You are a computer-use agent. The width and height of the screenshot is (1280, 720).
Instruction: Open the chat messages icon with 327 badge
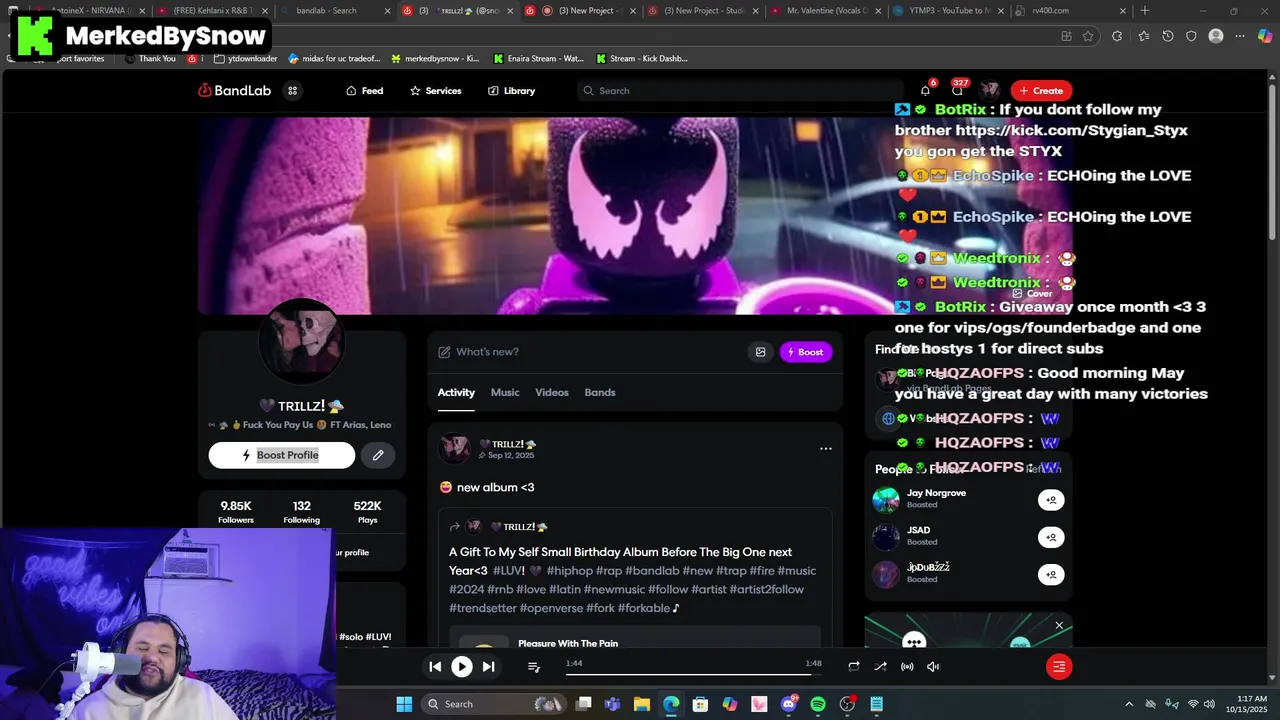click(x=957, y=91)
